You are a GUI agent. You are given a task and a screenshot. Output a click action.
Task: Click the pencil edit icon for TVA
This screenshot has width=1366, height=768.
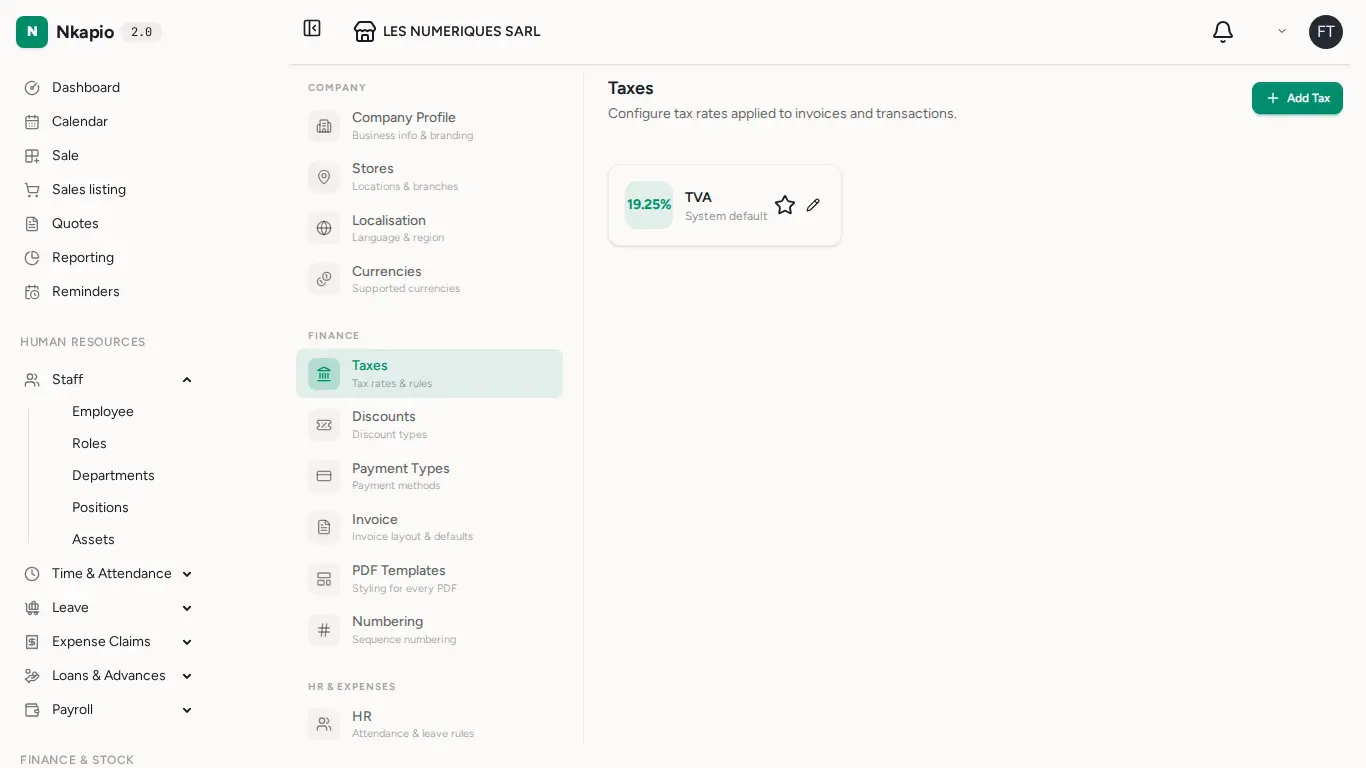813,205
